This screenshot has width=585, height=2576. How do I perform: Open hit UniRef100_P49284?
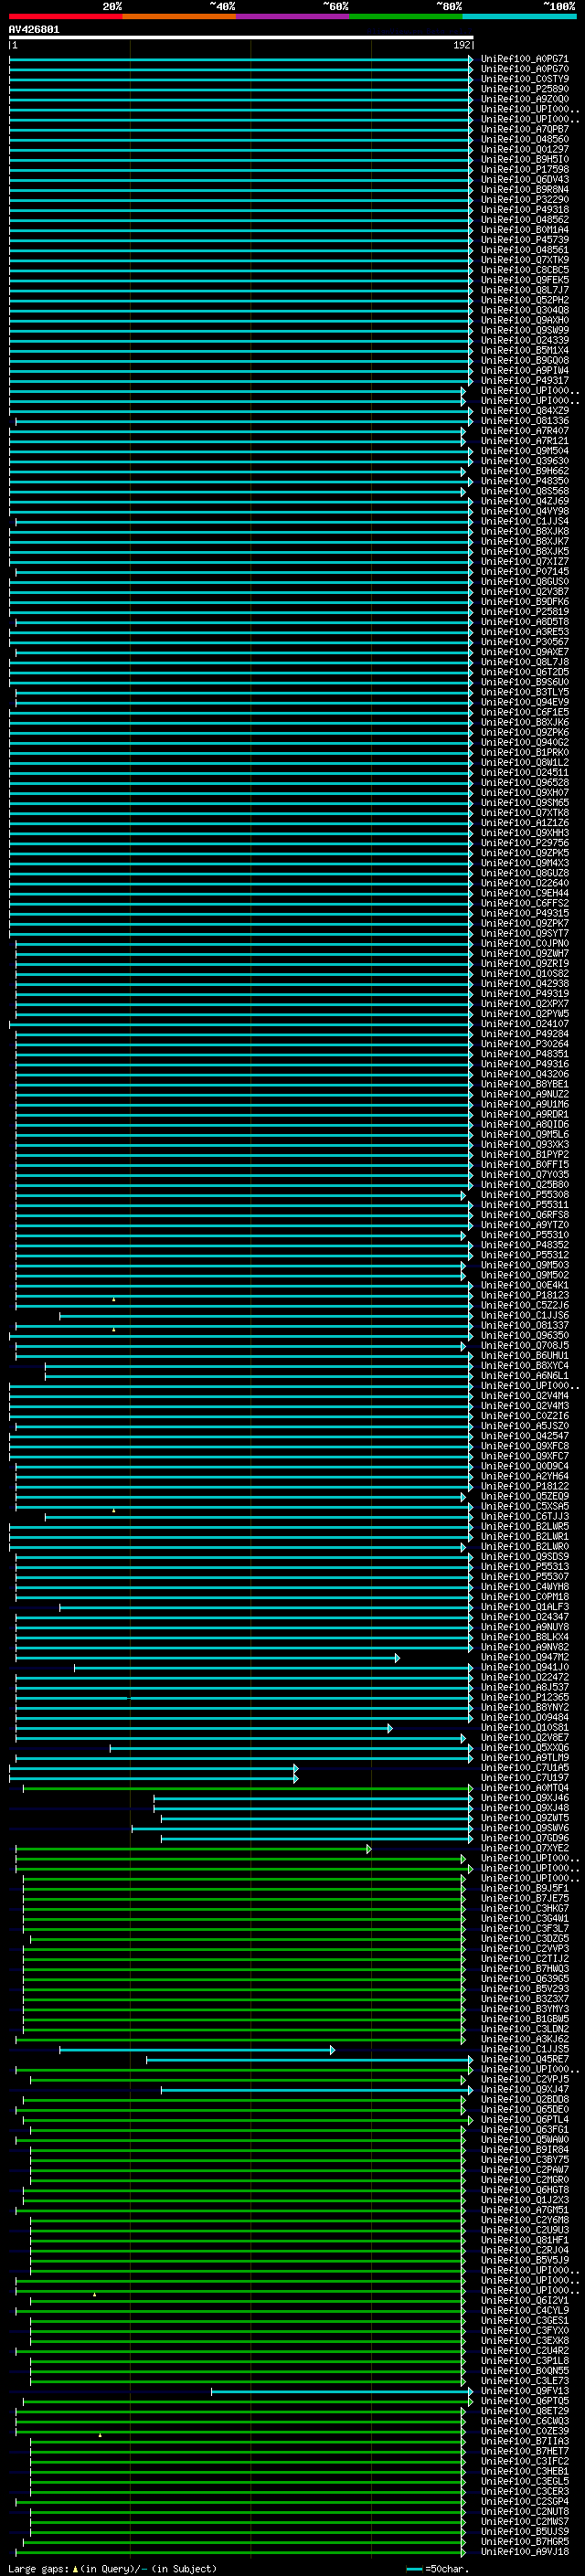pos(525,1034)
